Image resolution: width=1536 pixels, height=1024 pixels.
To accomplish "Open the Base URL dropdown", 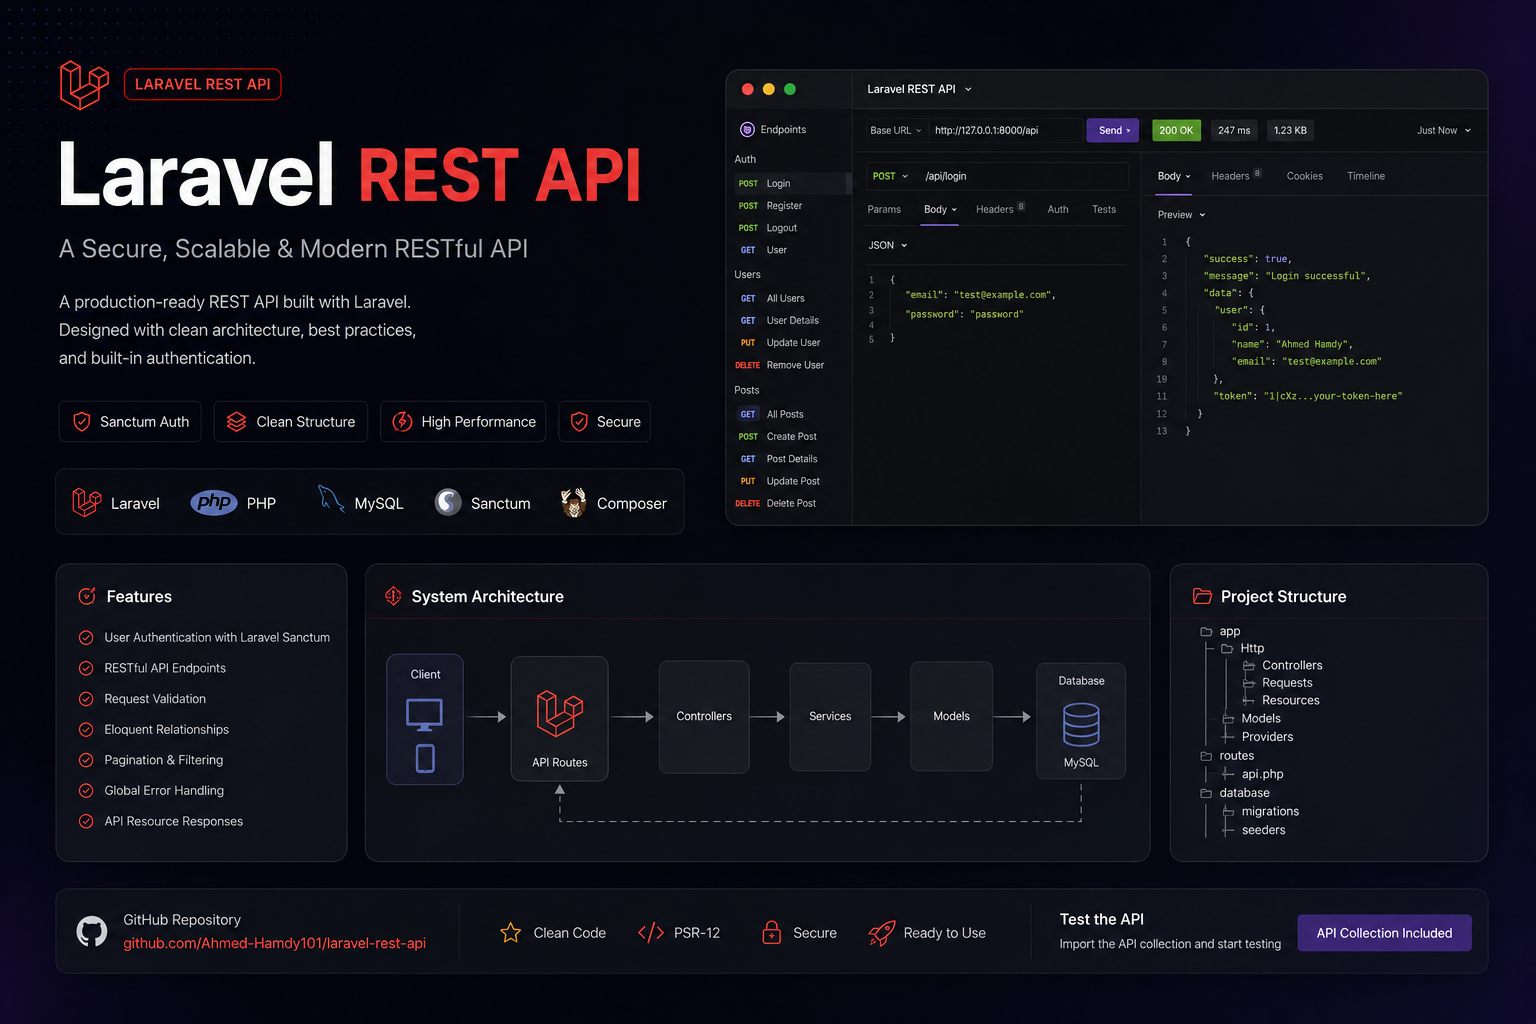I will click(x=895, y=130).
